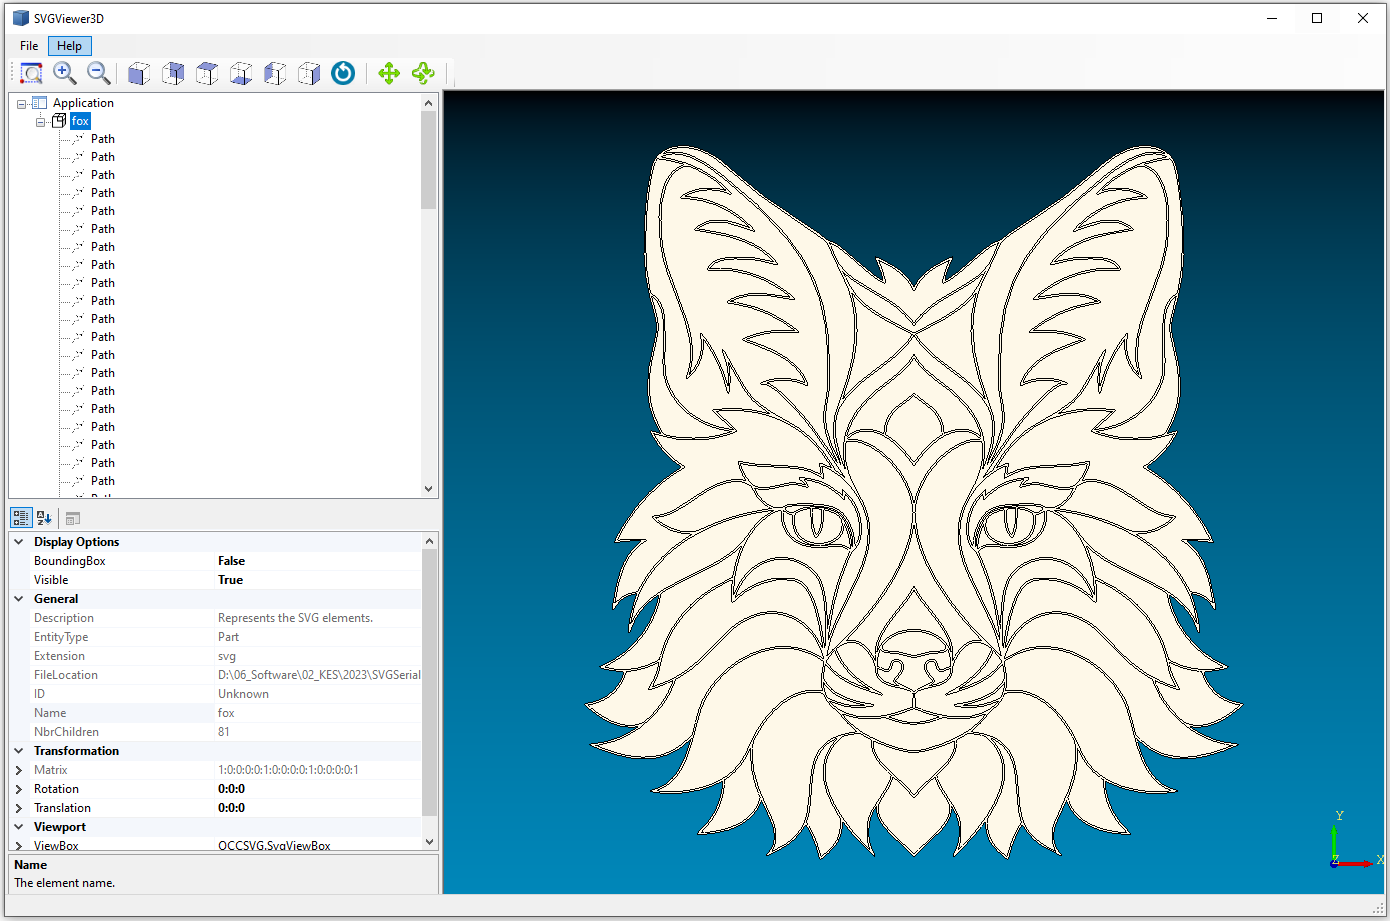Collapse the Application tree node
The height and width of the screenshot is (921, 1390).
(22, 104)
